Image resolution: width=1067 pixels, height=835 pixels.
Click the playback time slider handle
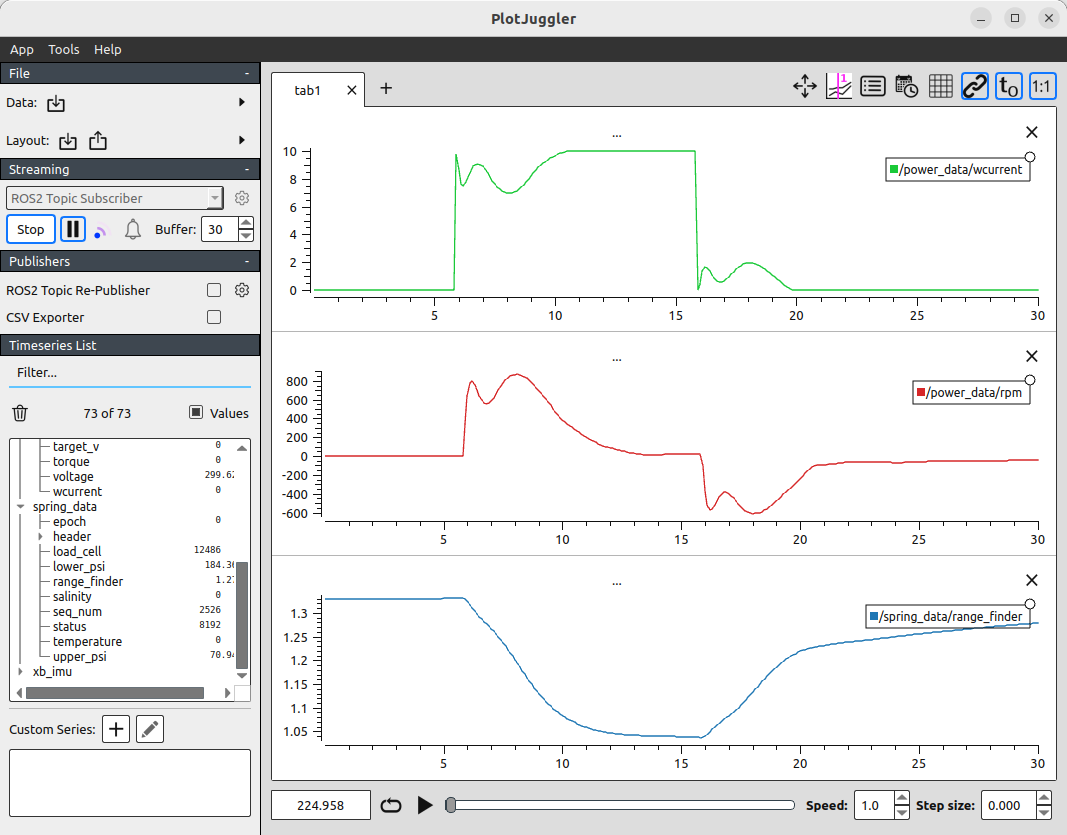pos(451,805)
